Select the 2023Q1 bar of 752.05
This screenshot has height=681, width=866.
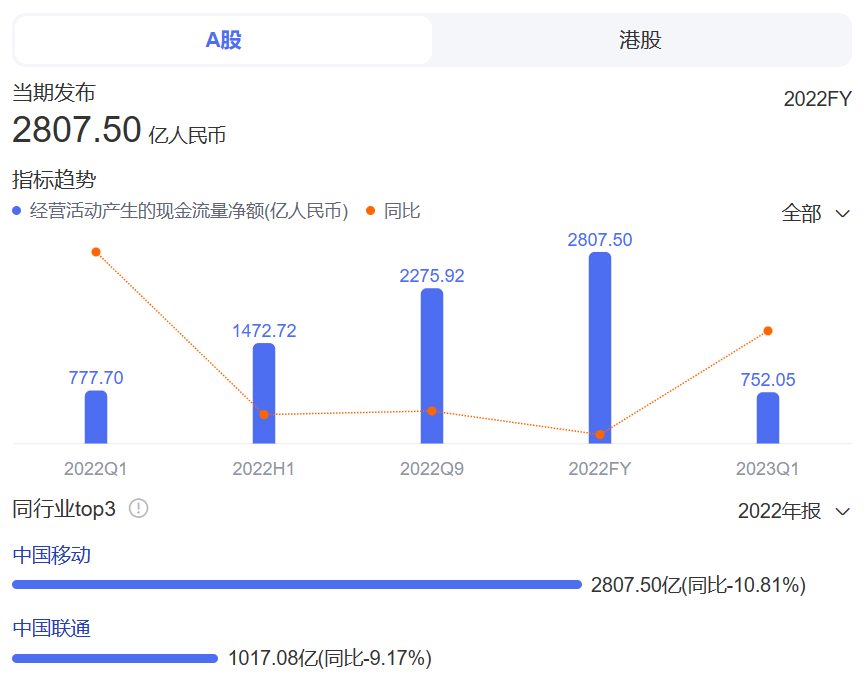coord(768,418)
